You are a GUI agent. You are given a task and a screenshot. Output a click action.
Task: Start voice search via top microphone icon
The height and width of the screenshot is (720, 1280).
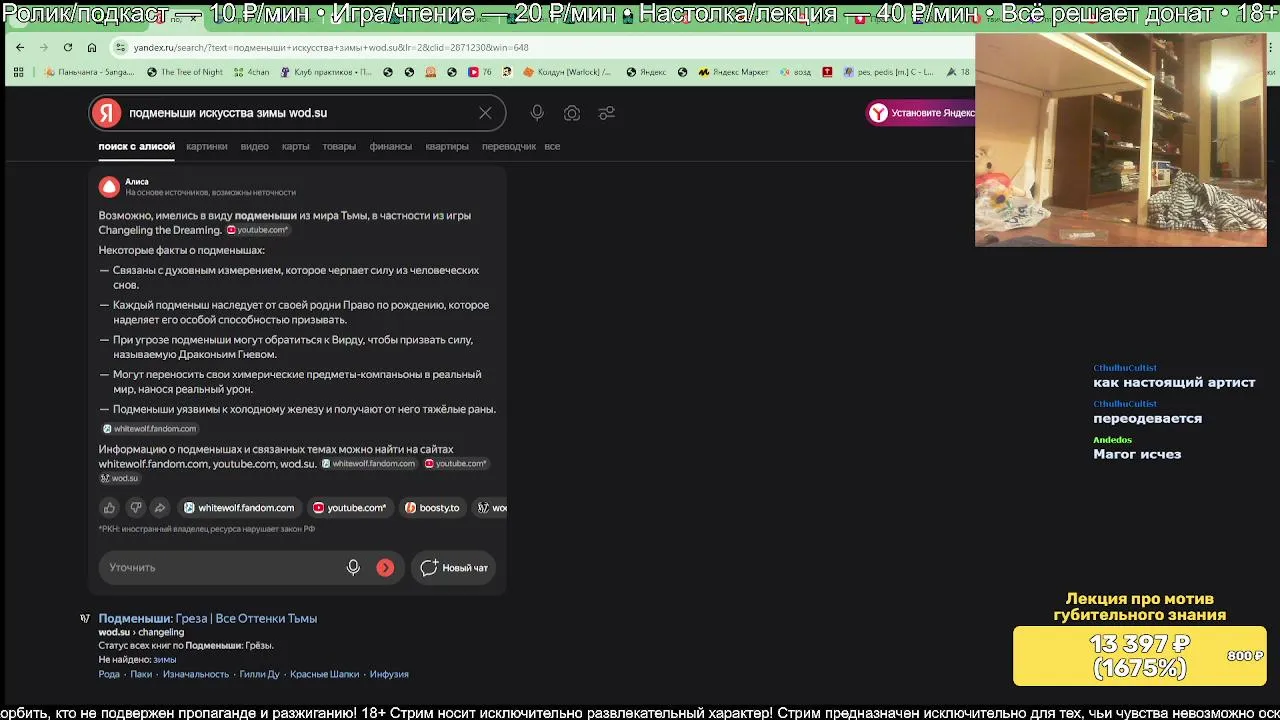click(x=537, y=113)
